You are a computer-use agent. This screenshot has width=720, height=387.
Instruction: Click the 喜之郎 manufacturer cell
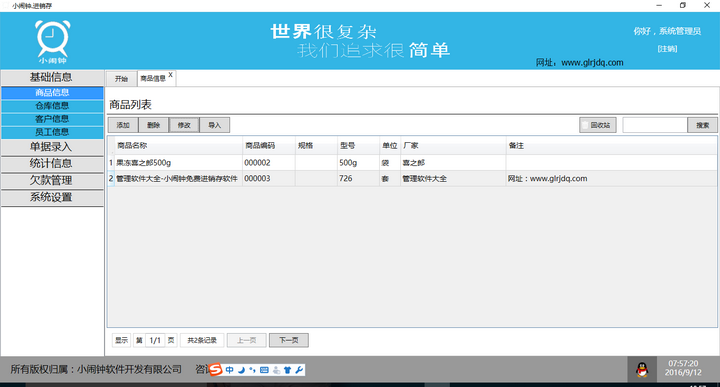pos(453,163)
